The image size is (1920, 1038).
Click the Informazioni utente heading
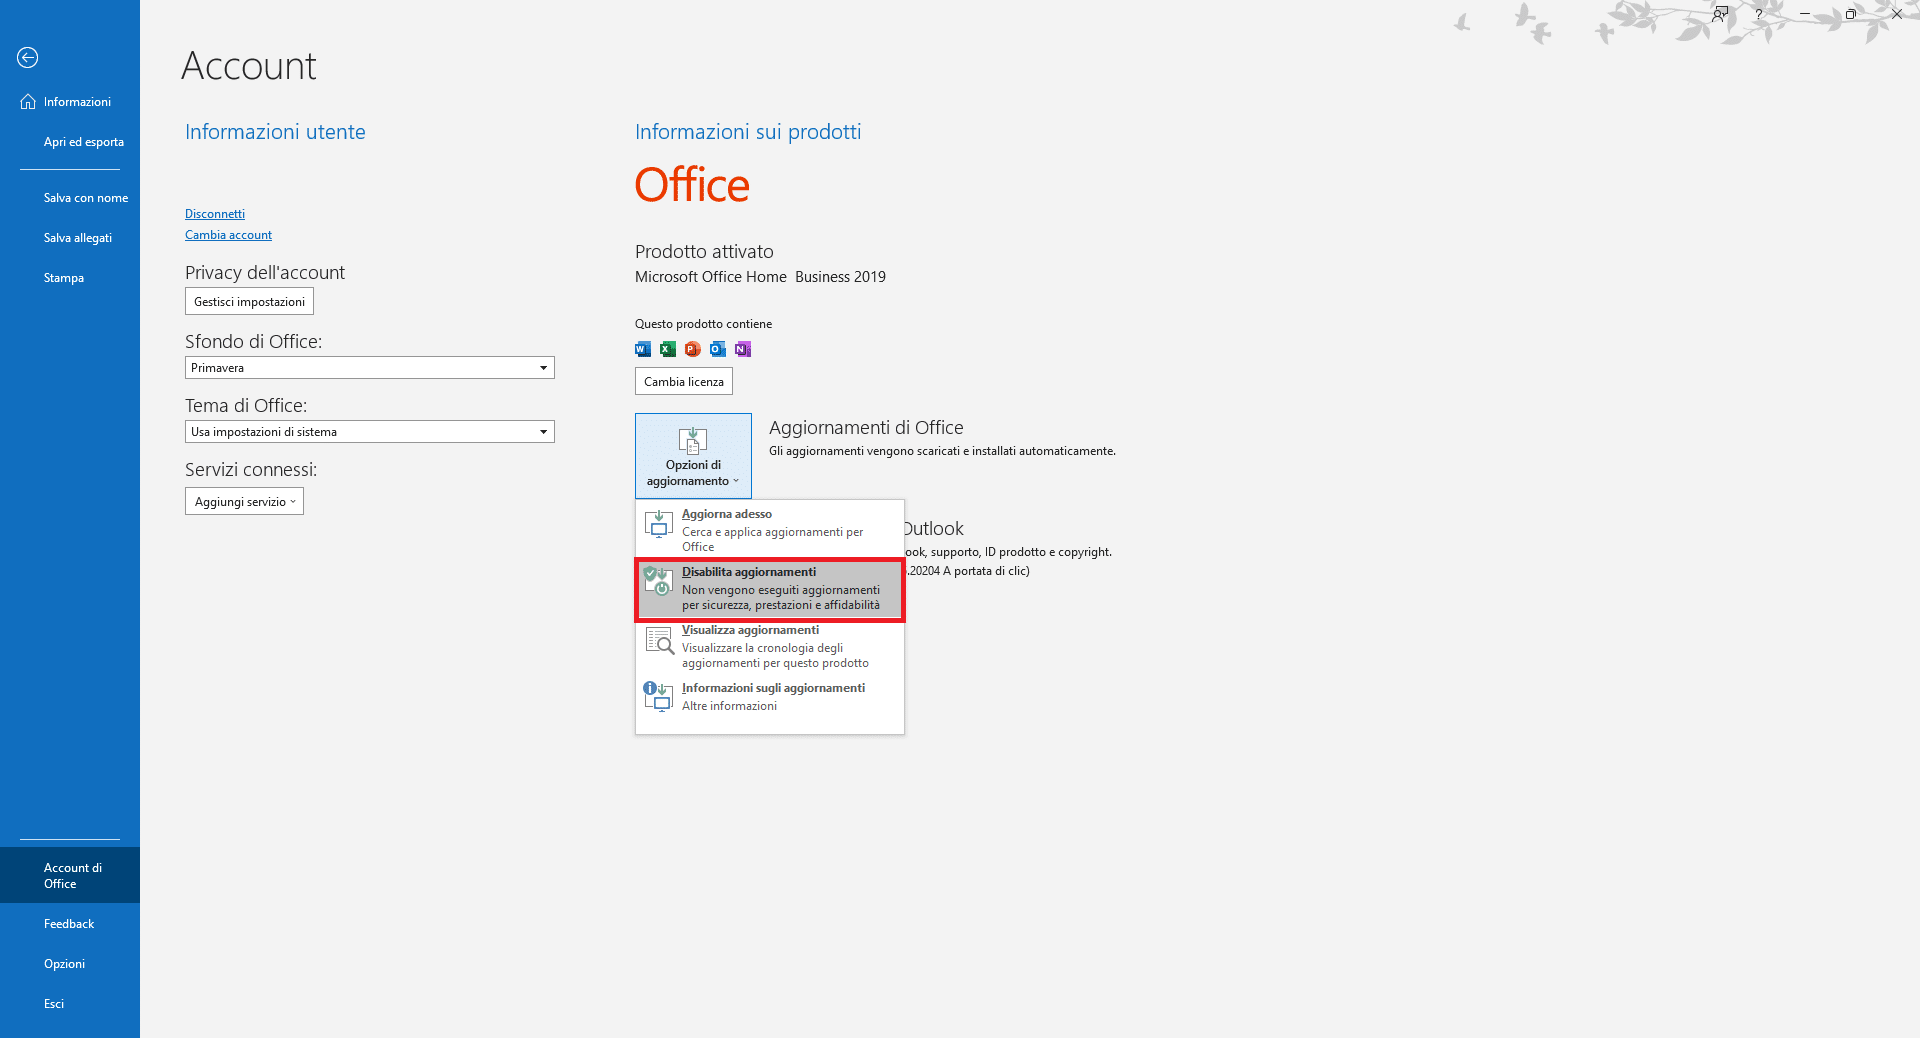[275, 132]
